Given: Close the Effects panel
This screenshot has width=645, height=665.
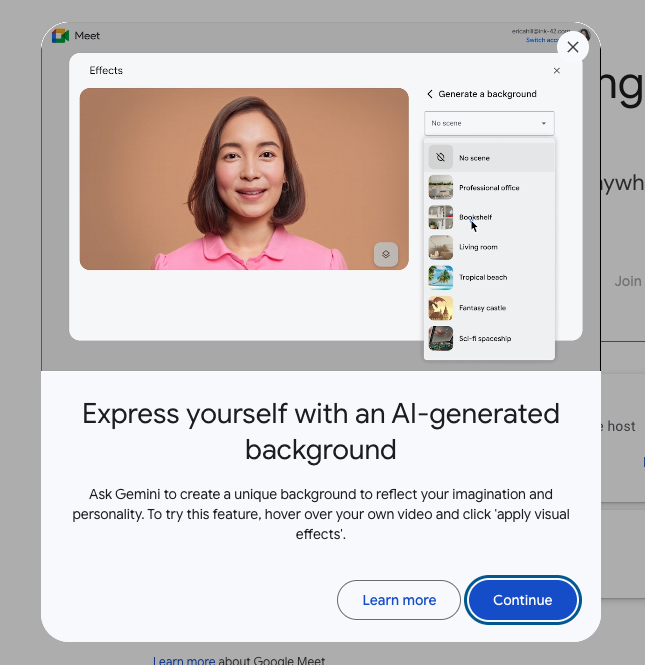Looking at the screenshot, I should (x=556, y=71).
